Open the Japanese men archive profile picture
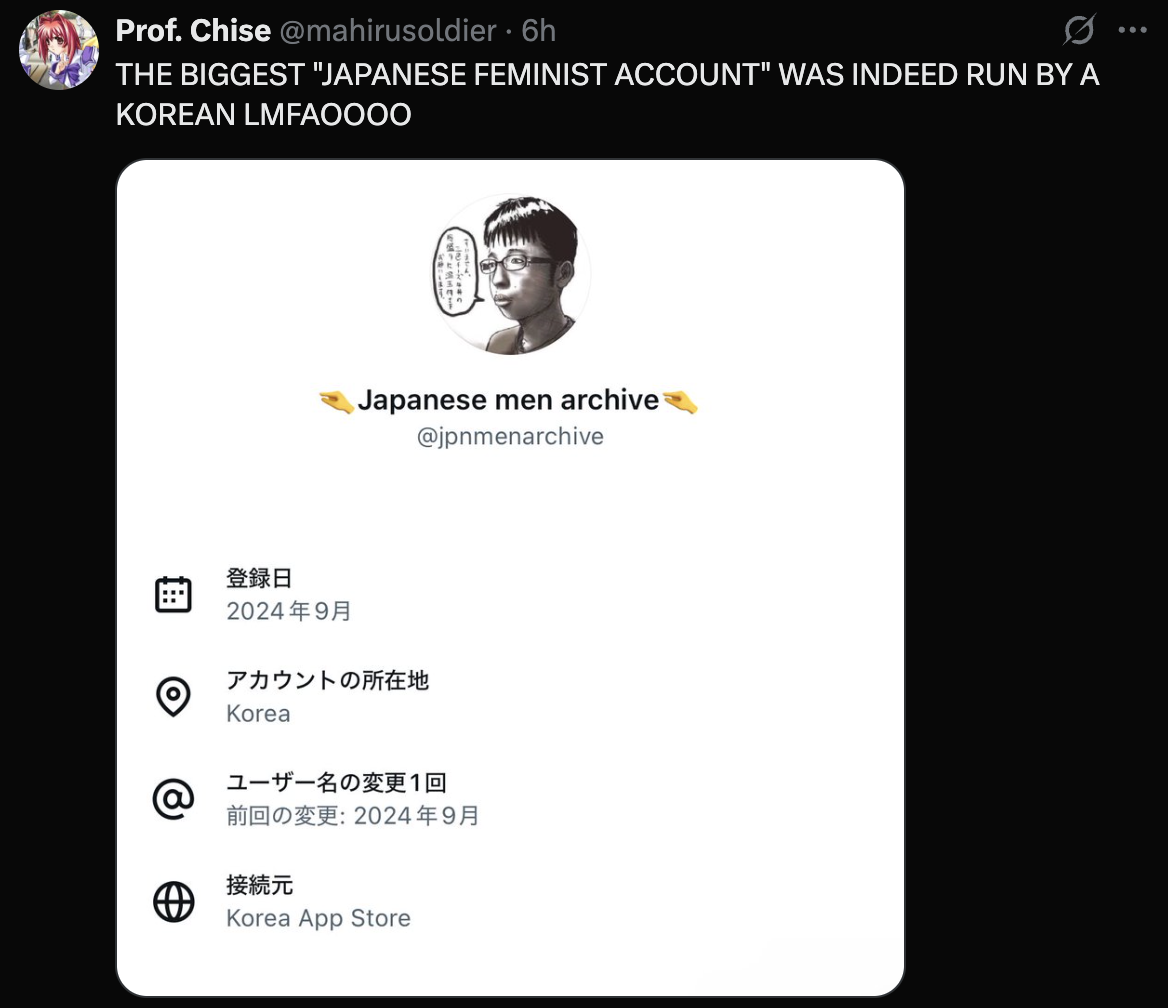 (x=511, y=274)
